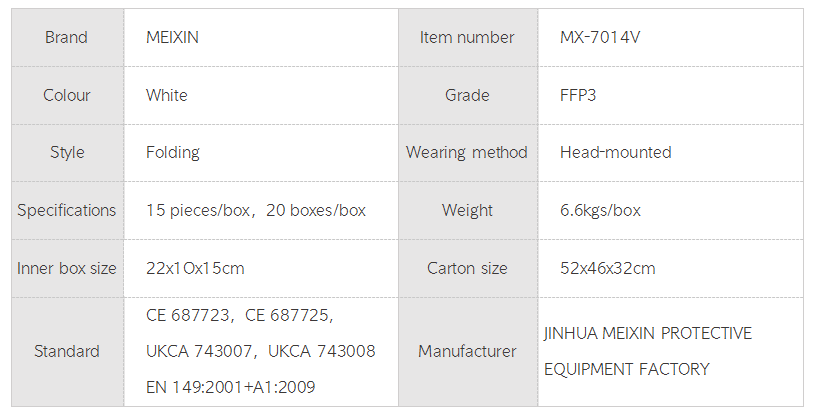This screenshot has height=414, width=816.
Task: Select the Head-mounted value text
Action: (x=616, y=153)
